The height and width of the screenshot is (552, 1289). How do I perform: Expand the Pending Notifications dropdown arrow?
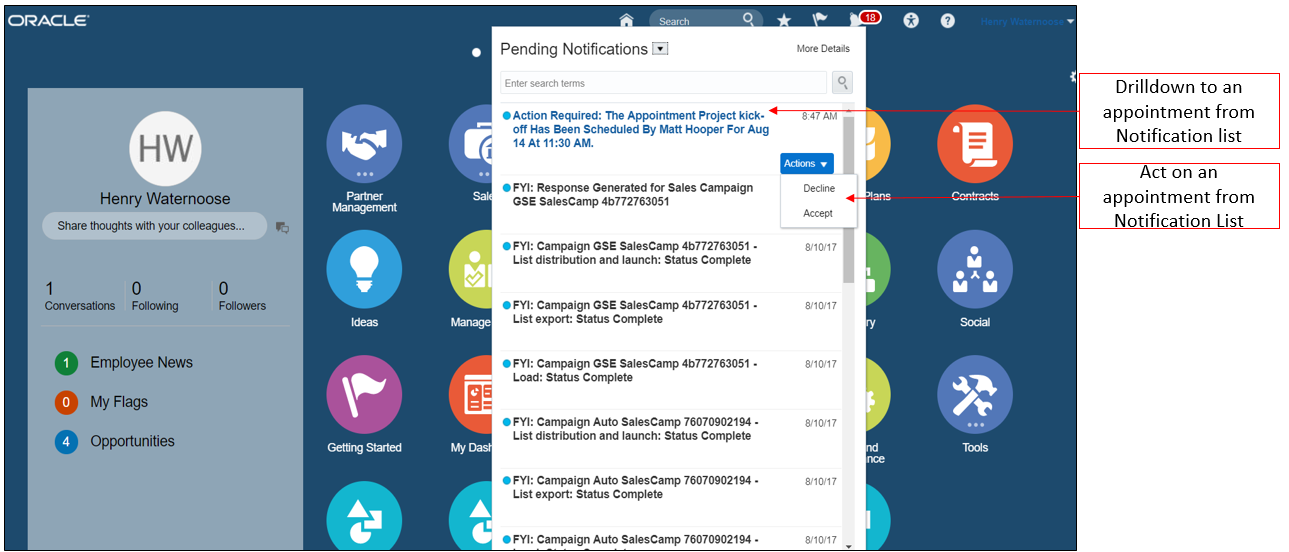click(x=660, y=49)
